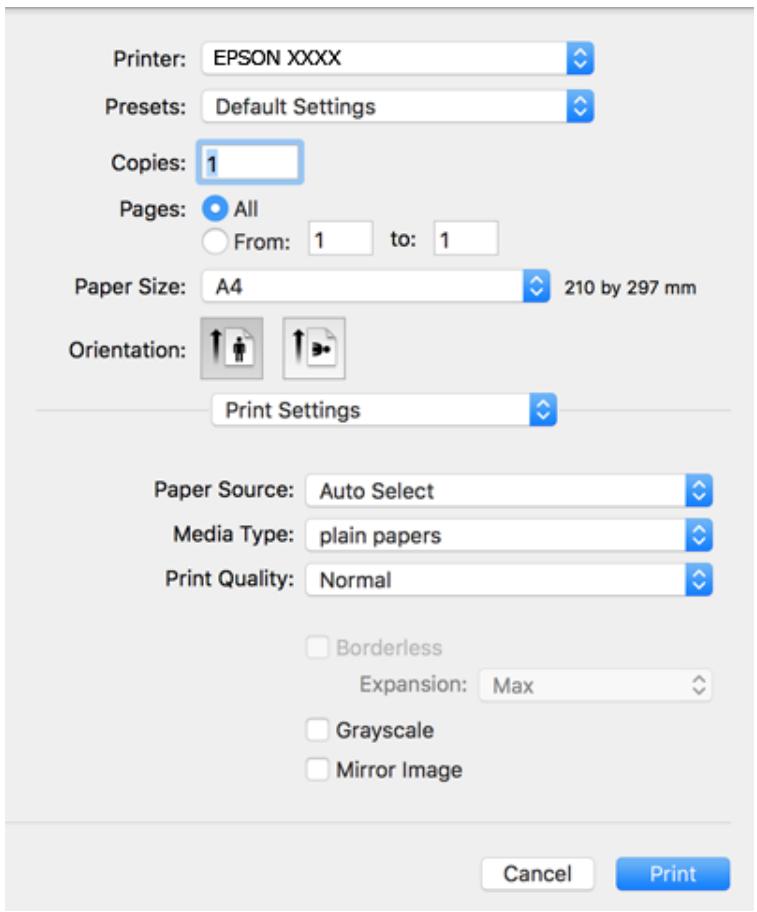The image size is (757, 912).
Task: Open Media Type plain papers dropdown
Action: pyautogui.click(x=509, y=535)
